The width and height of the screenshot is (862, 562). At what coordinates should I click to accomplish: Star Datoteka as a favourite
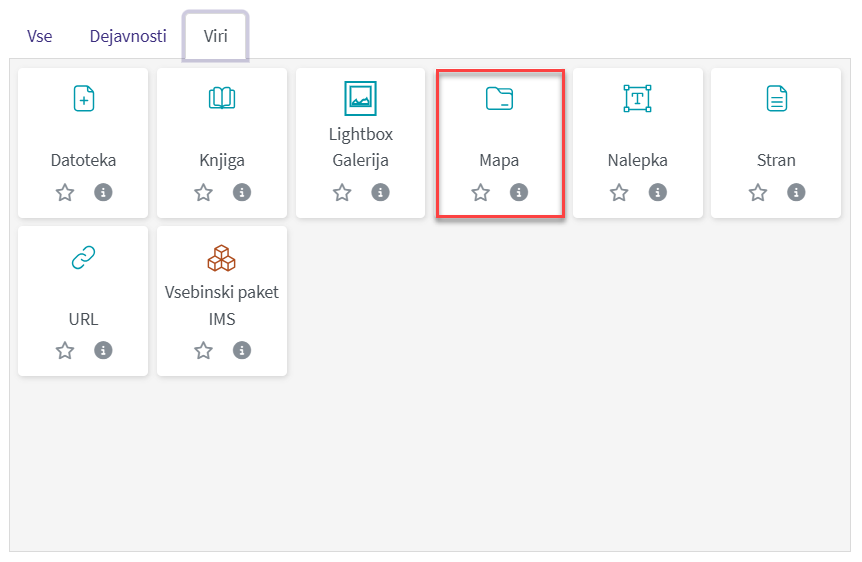click(x=65, y=193)
